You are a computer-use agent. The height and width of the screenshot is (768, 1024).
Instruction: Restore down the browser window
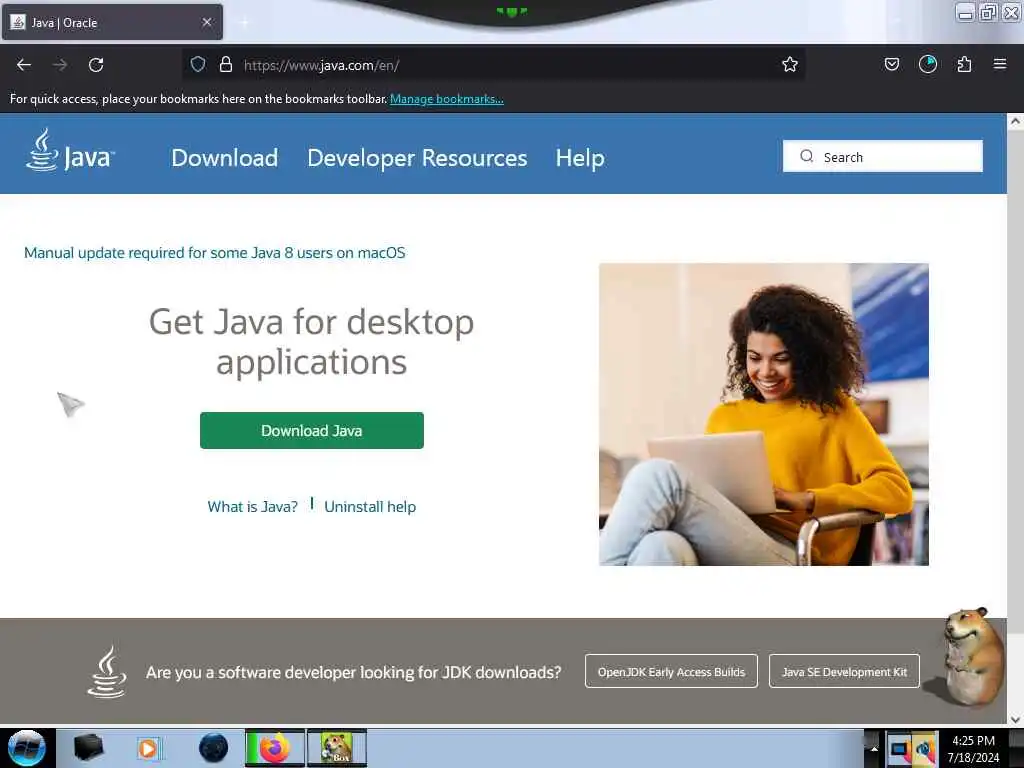[x=988, y=13]
